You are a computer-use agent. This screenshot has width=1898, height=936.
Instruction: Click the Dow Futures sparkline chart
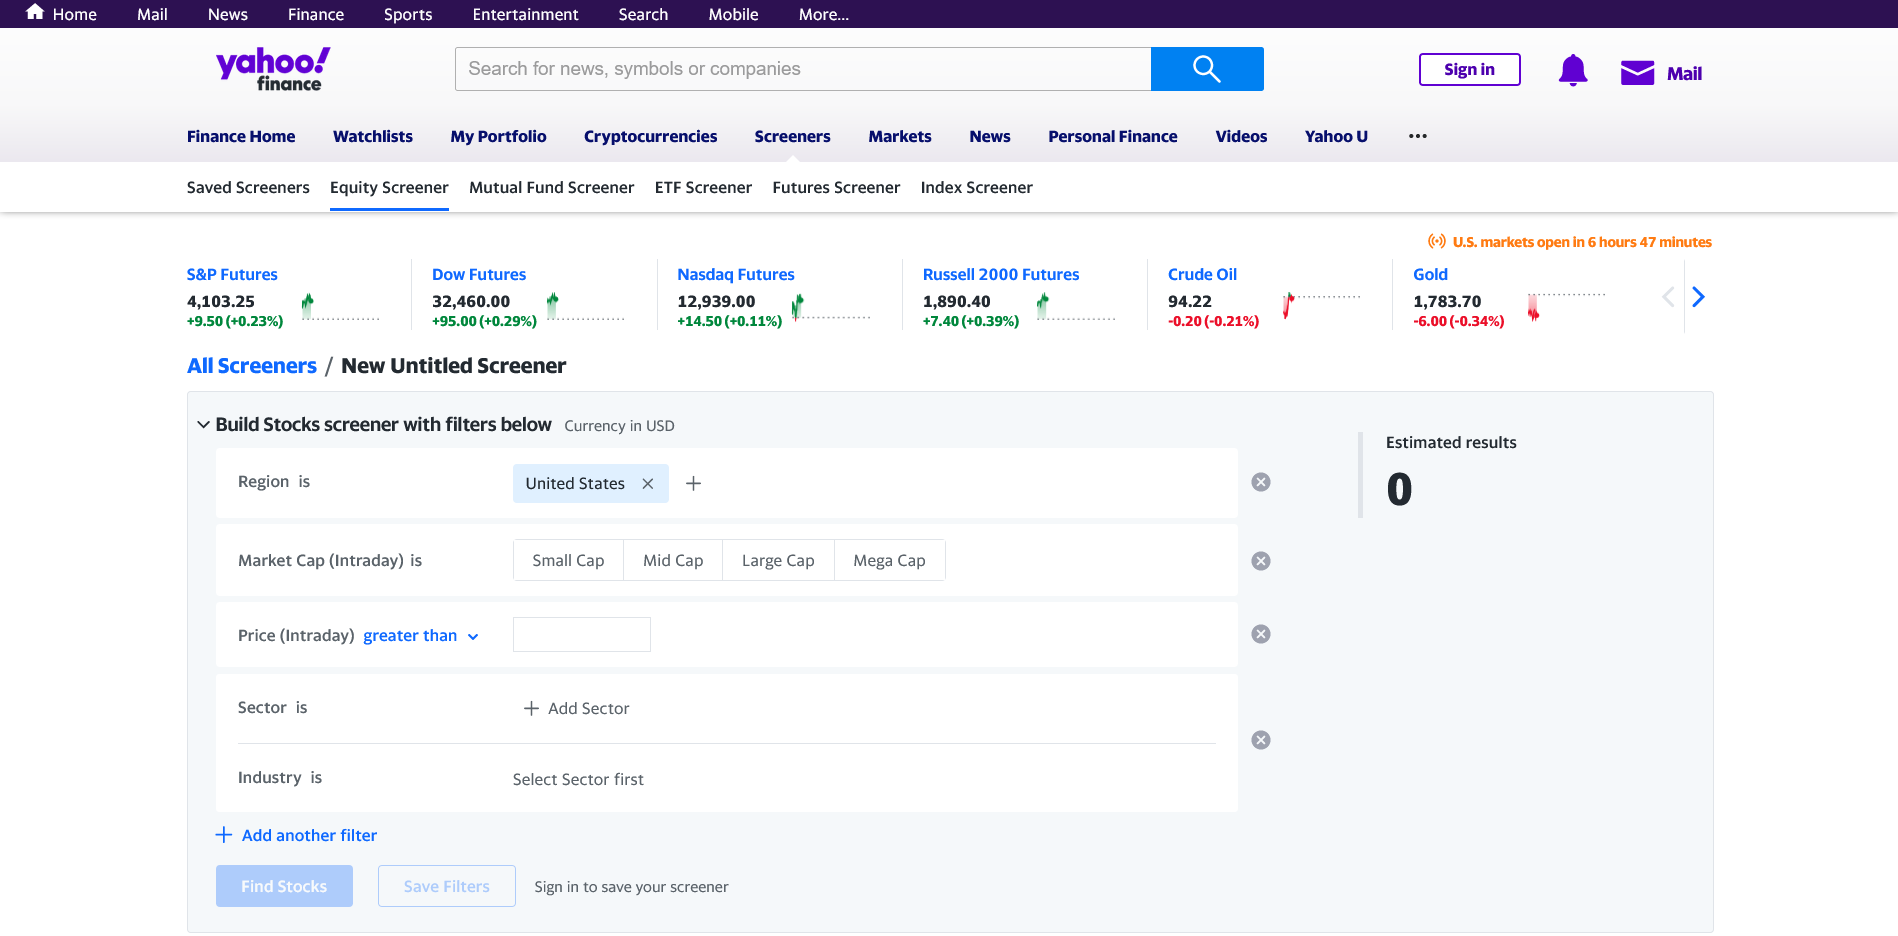(585, 307)
